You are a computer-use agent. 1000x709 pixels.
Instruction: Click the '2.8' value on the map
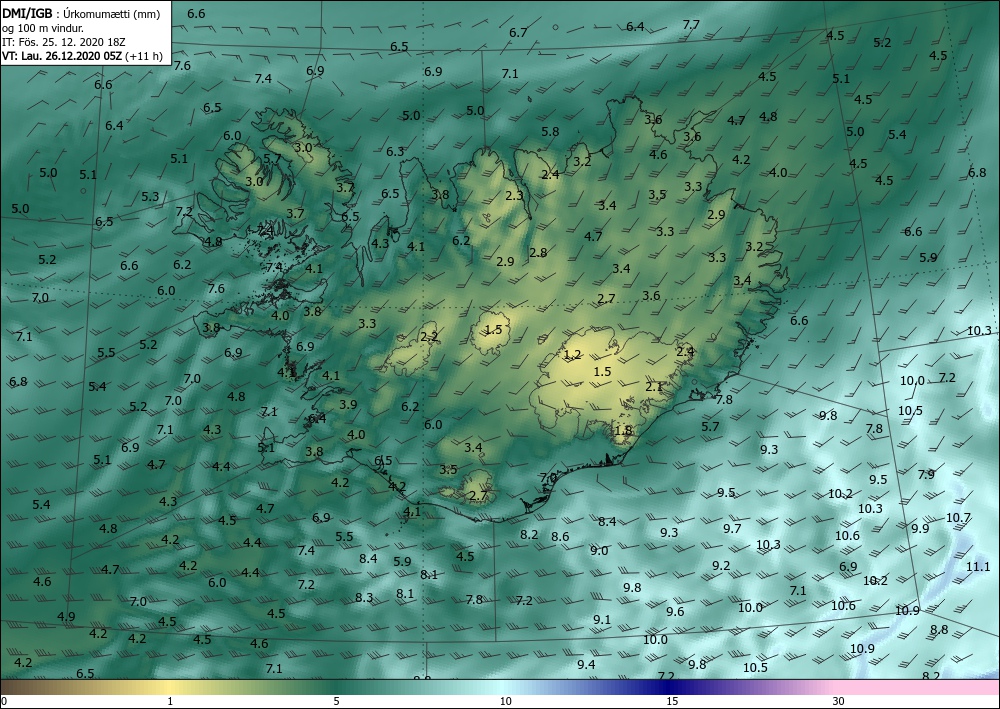tap(538, 253)
